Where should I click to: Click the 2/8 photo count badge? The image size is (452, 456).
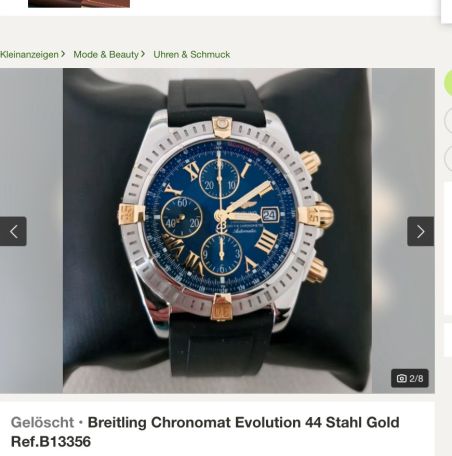pyautogui.click(x=410, y=378)
